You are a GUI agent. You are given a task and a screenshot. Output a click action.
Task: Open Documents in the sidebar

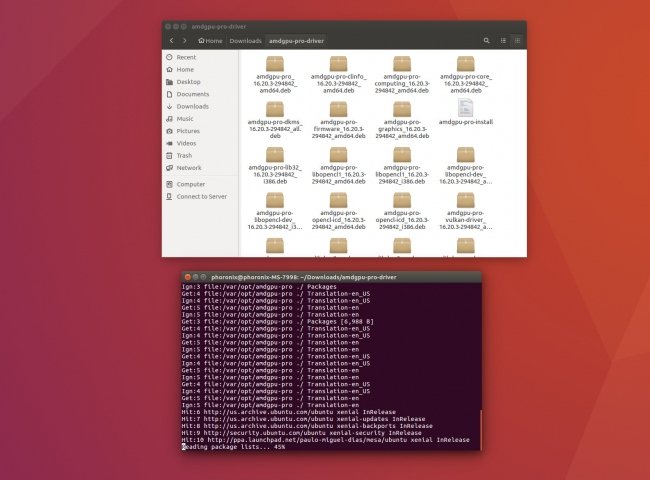(x=192, y=94)
